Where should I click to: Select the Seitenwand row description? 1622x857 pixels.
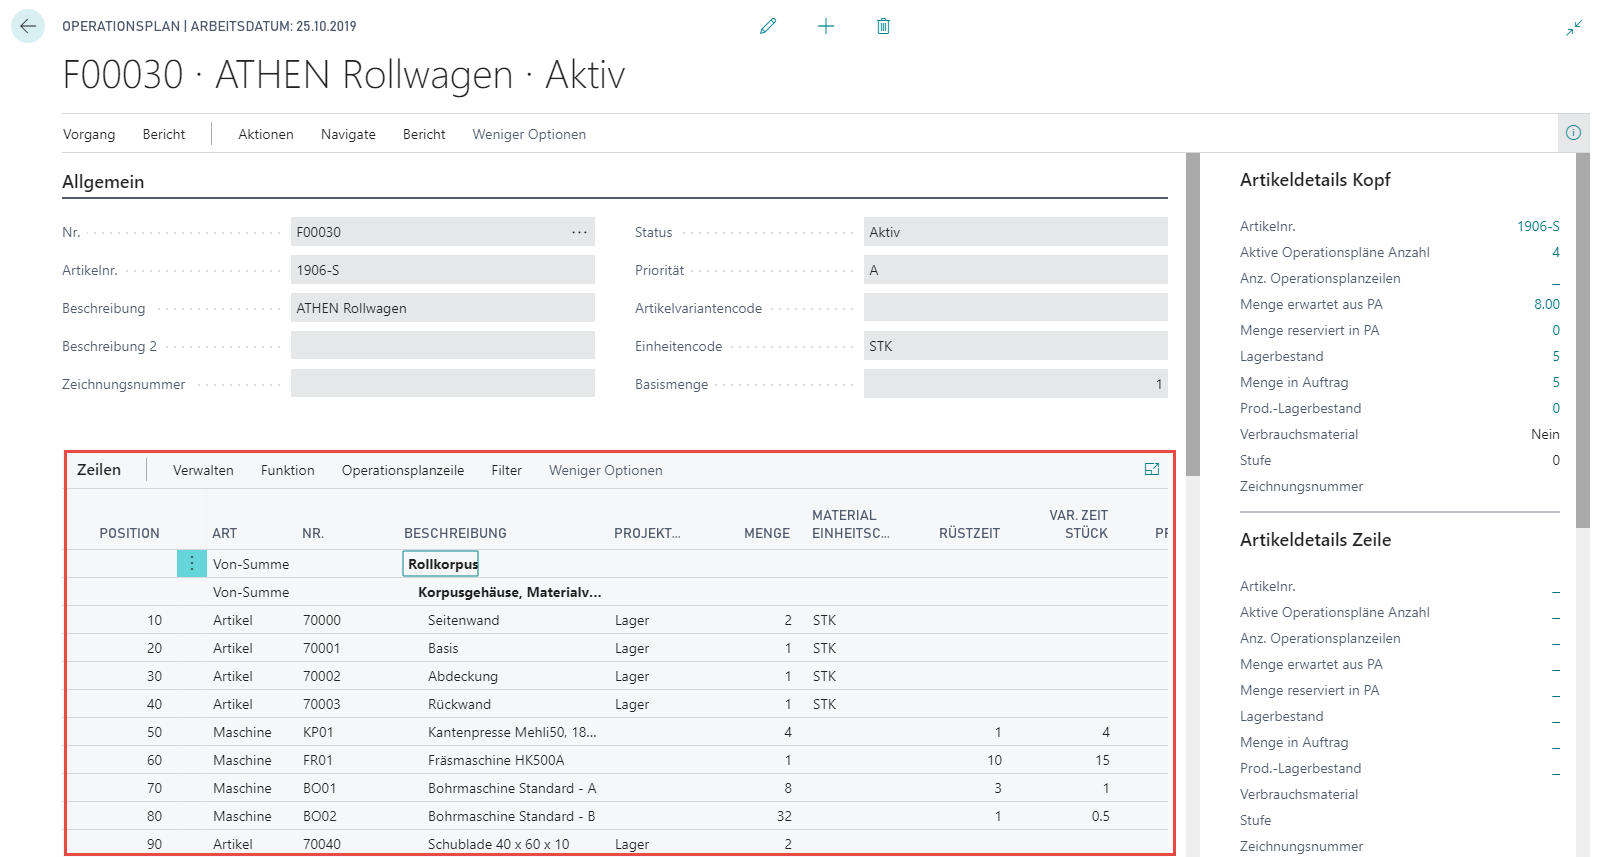(x=463, y=620)
